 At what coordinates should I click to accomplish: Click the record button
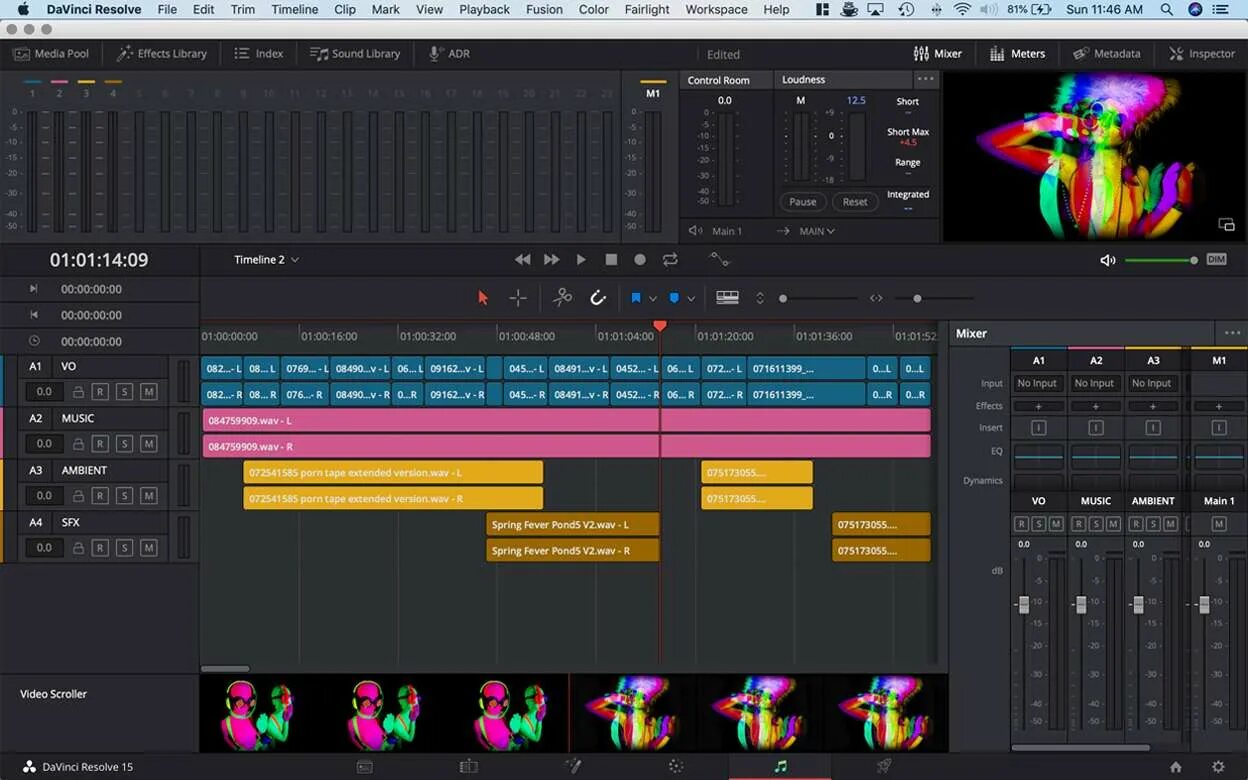tap(640, 260)
